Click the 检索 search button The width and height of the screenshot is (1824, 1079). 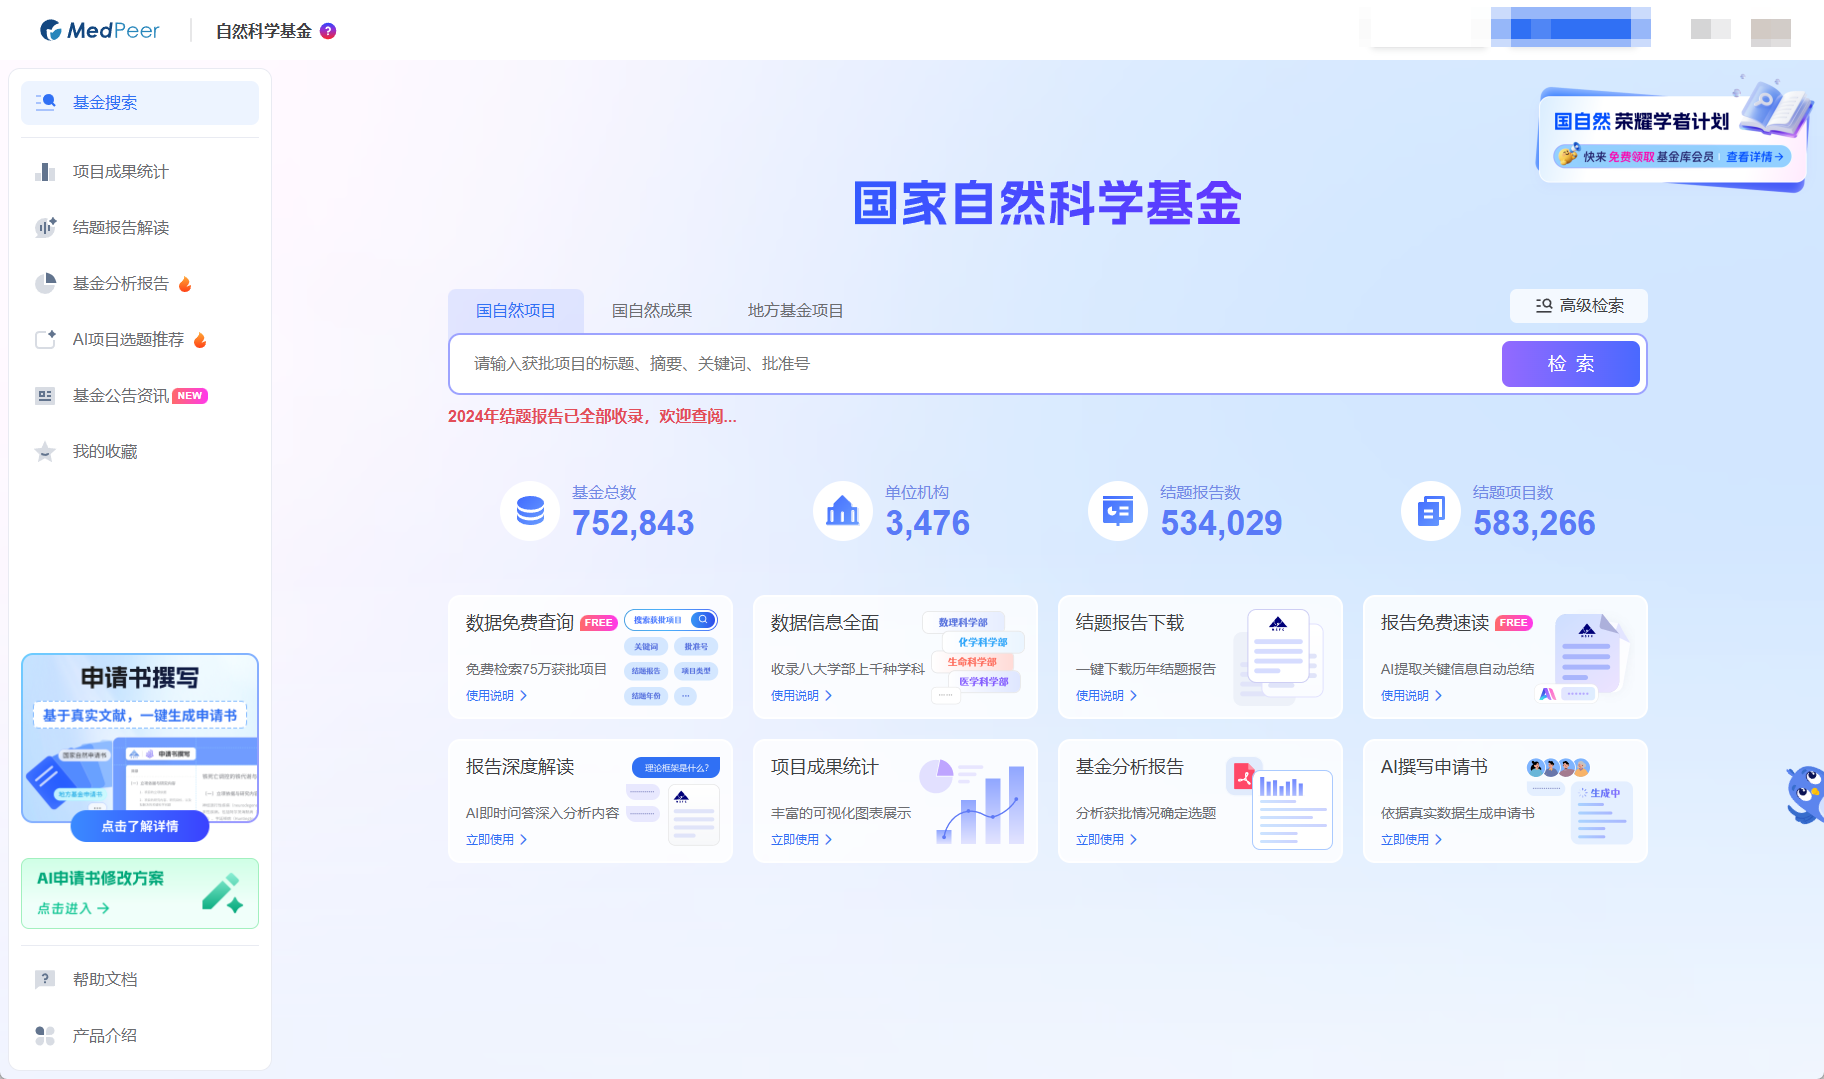tap(1570, 364)
